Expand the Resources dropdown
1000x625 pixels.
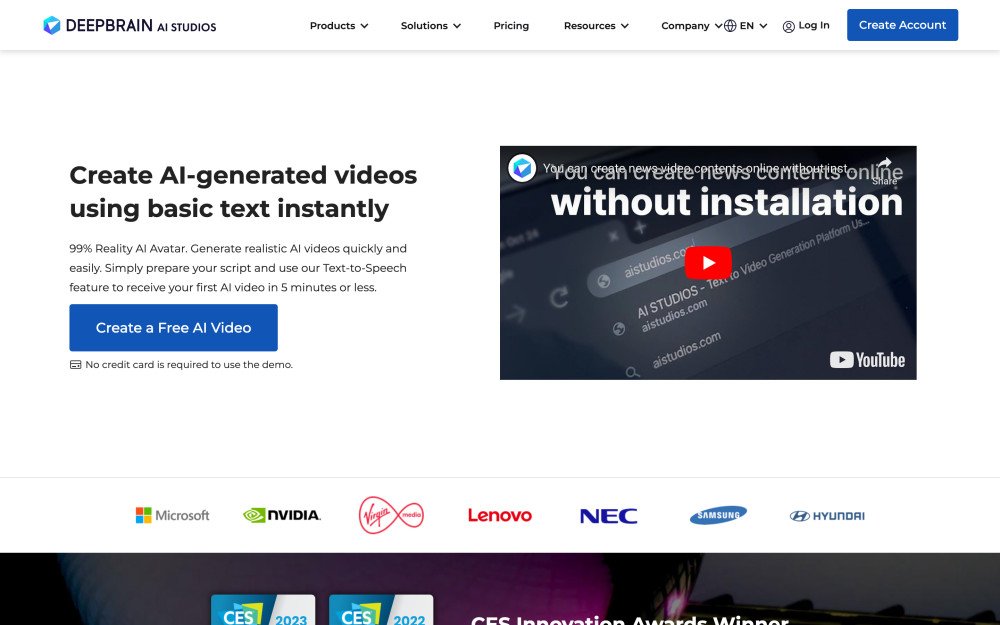coord(596,26)
